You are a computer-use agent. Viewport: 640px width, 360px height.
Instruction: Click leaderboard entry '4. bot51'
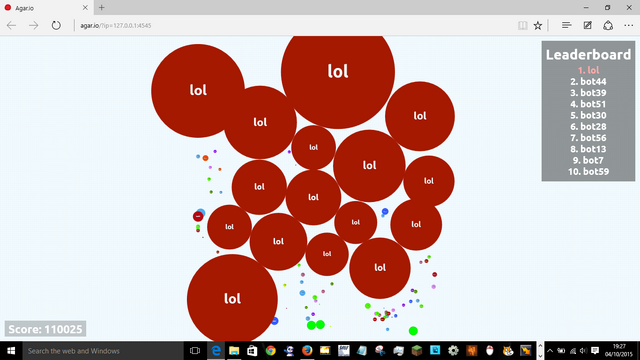click(x=588, y=104)
